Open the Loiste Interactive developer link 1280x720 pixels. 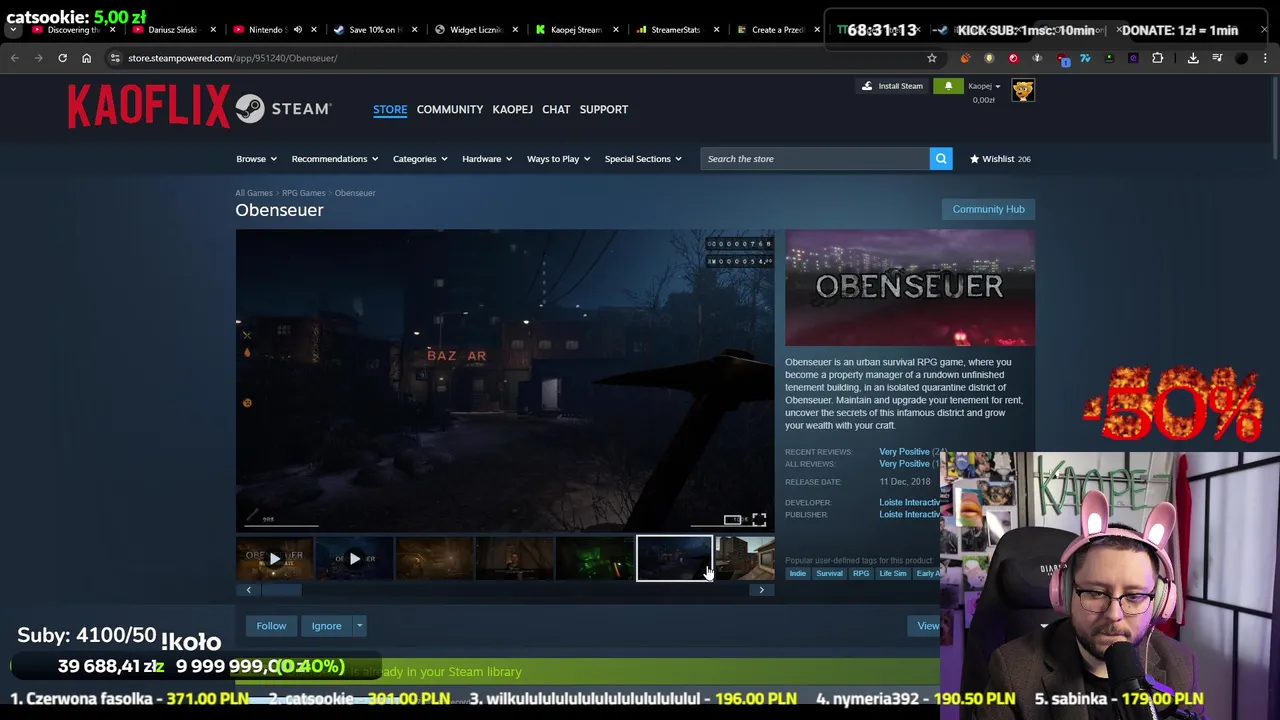click(909, 503)
